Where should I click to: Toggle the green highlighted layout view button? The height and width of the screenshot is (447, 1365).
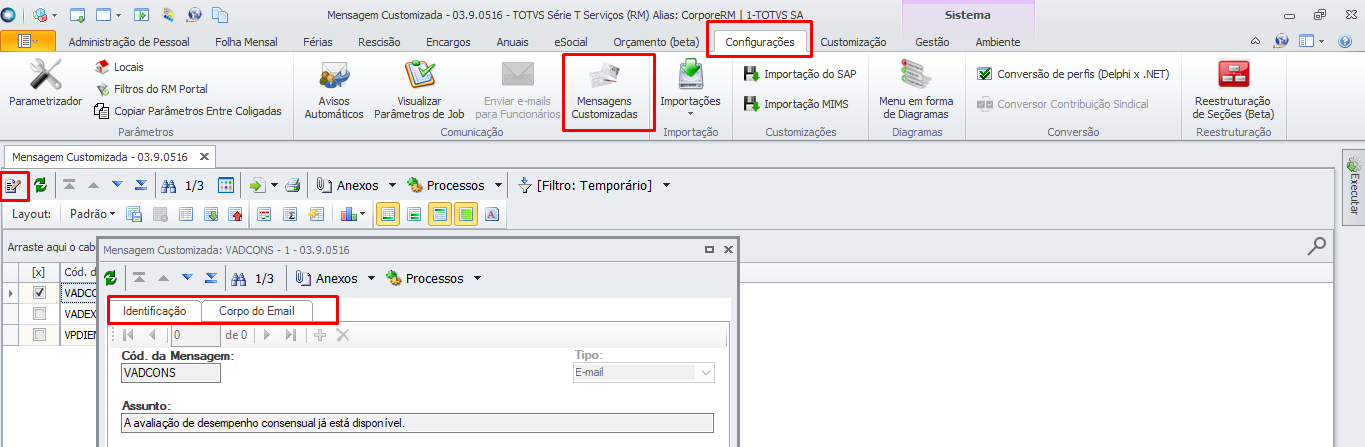pos(465,214)
